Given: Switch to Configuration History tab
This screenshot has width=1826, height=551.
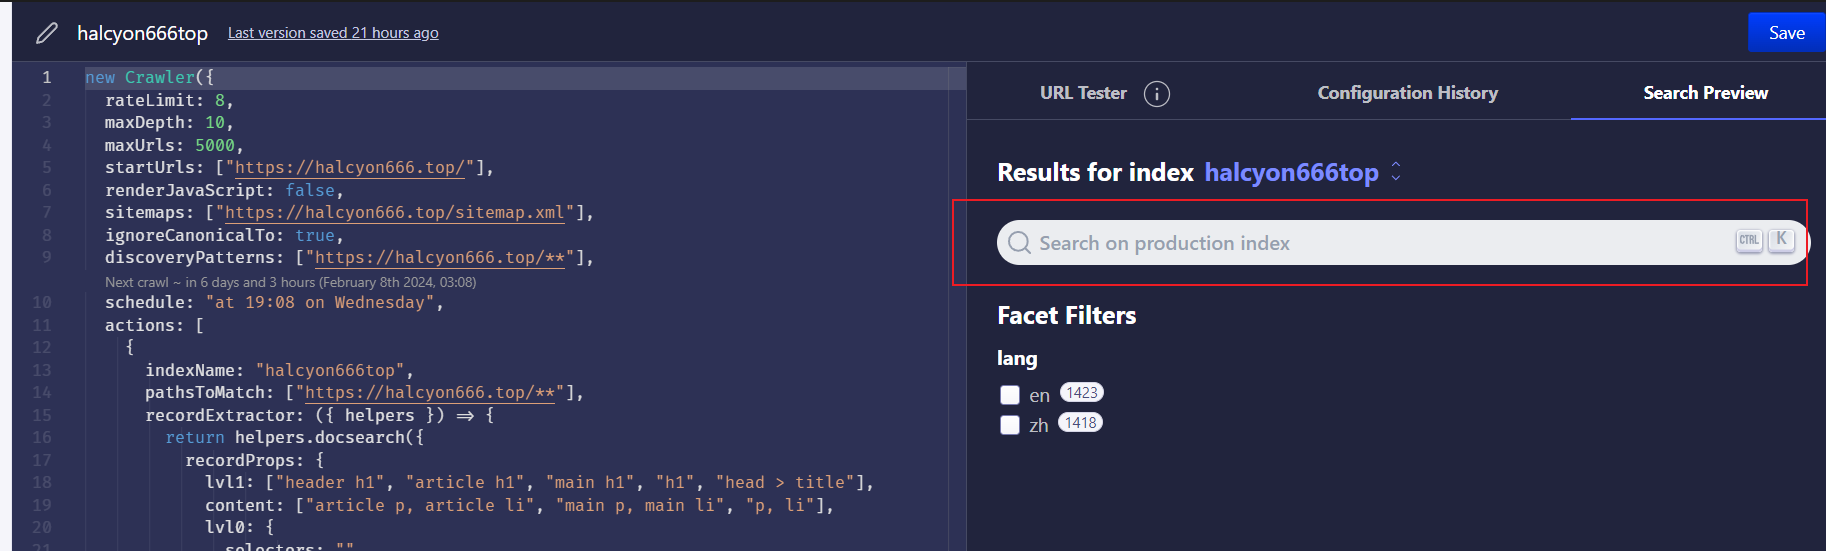Looking at the screenshot, I should click(1407, 93).
